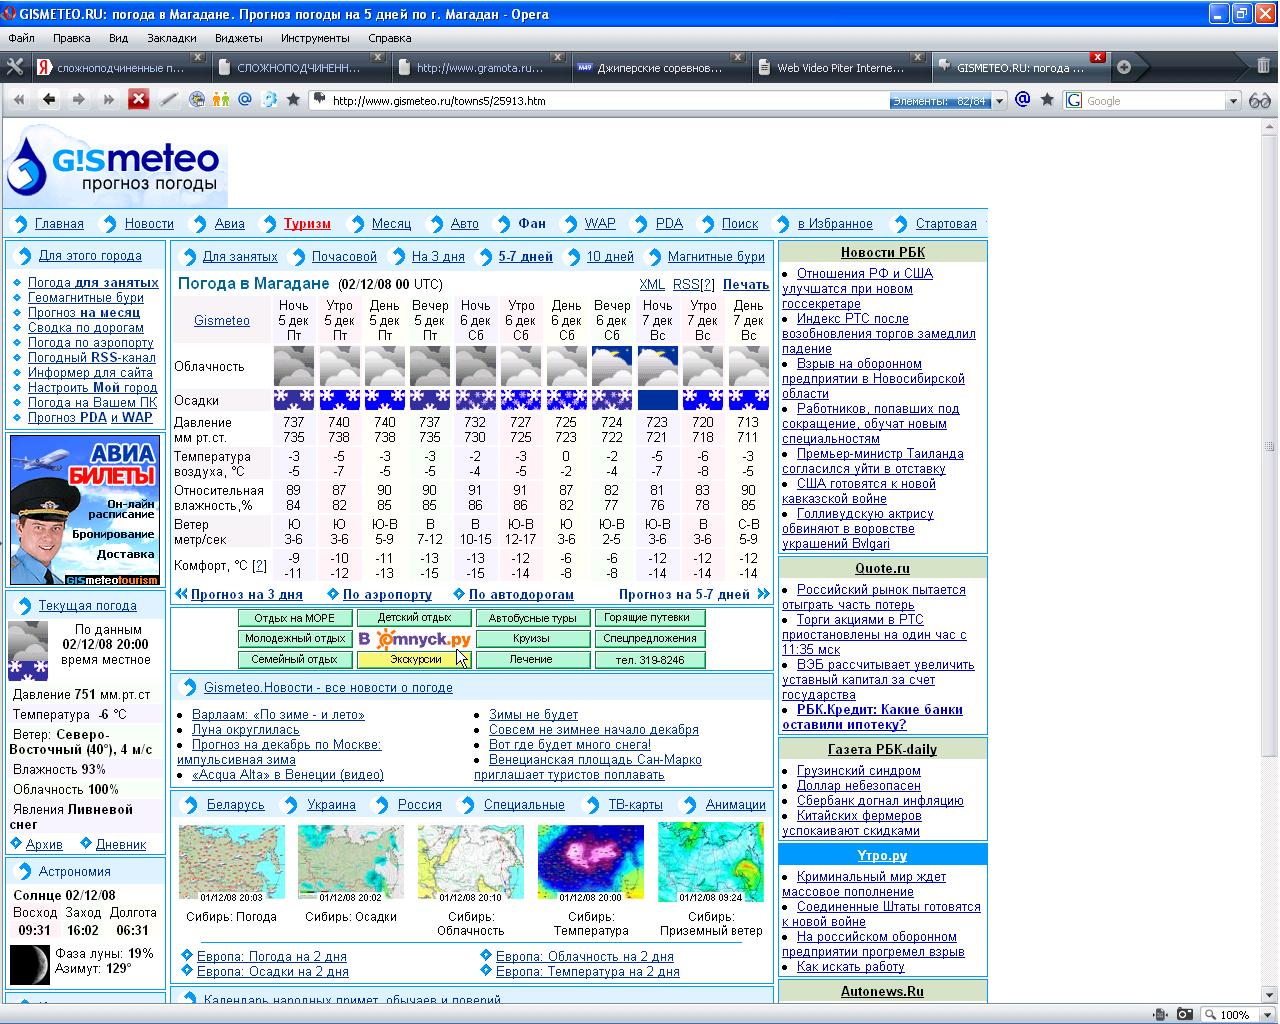Click the glasses icon beside search box
1280x1024 pixels.
(x=1259, y=100)
